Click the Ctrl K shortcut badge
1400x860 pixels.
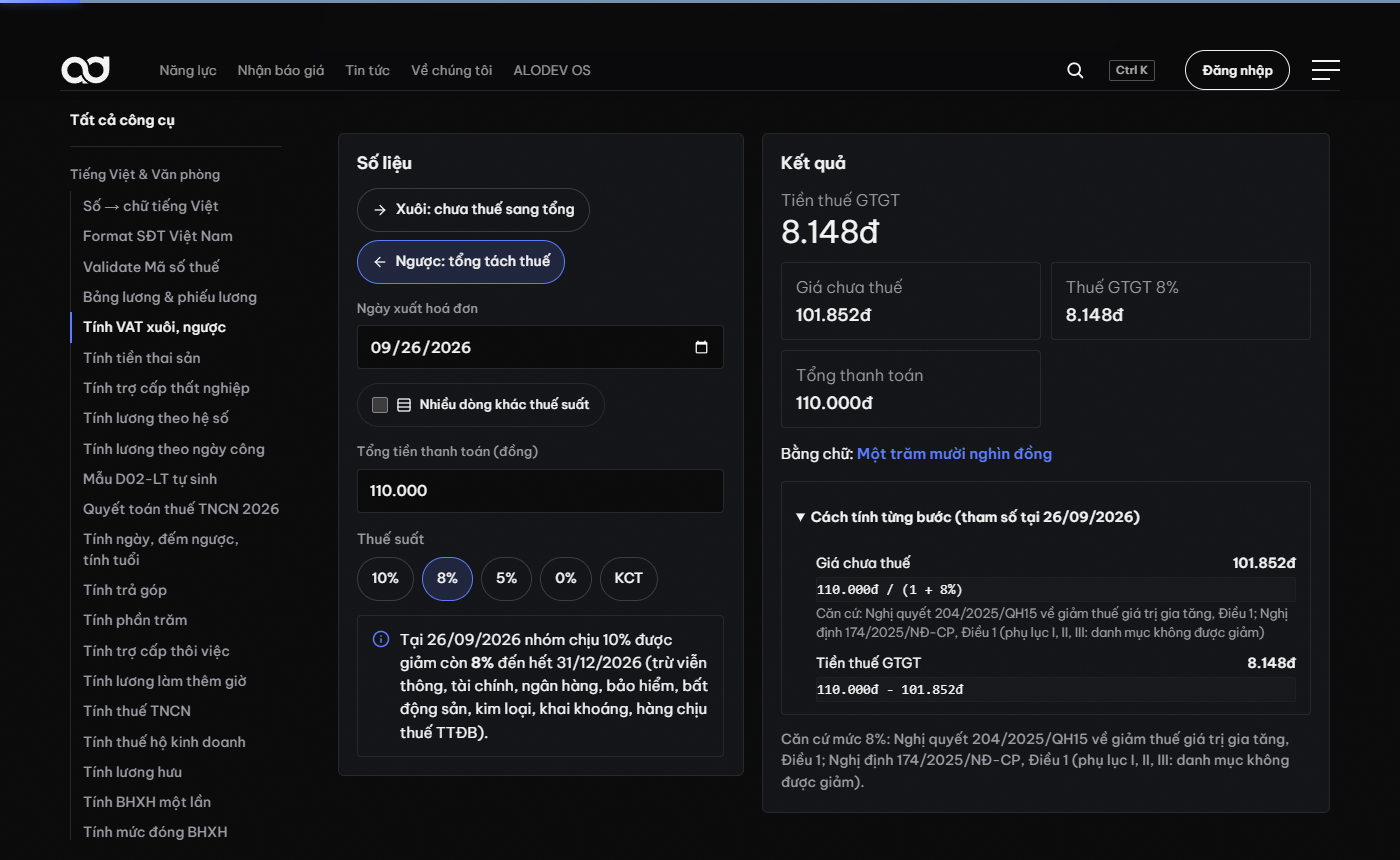(1132, 70)
